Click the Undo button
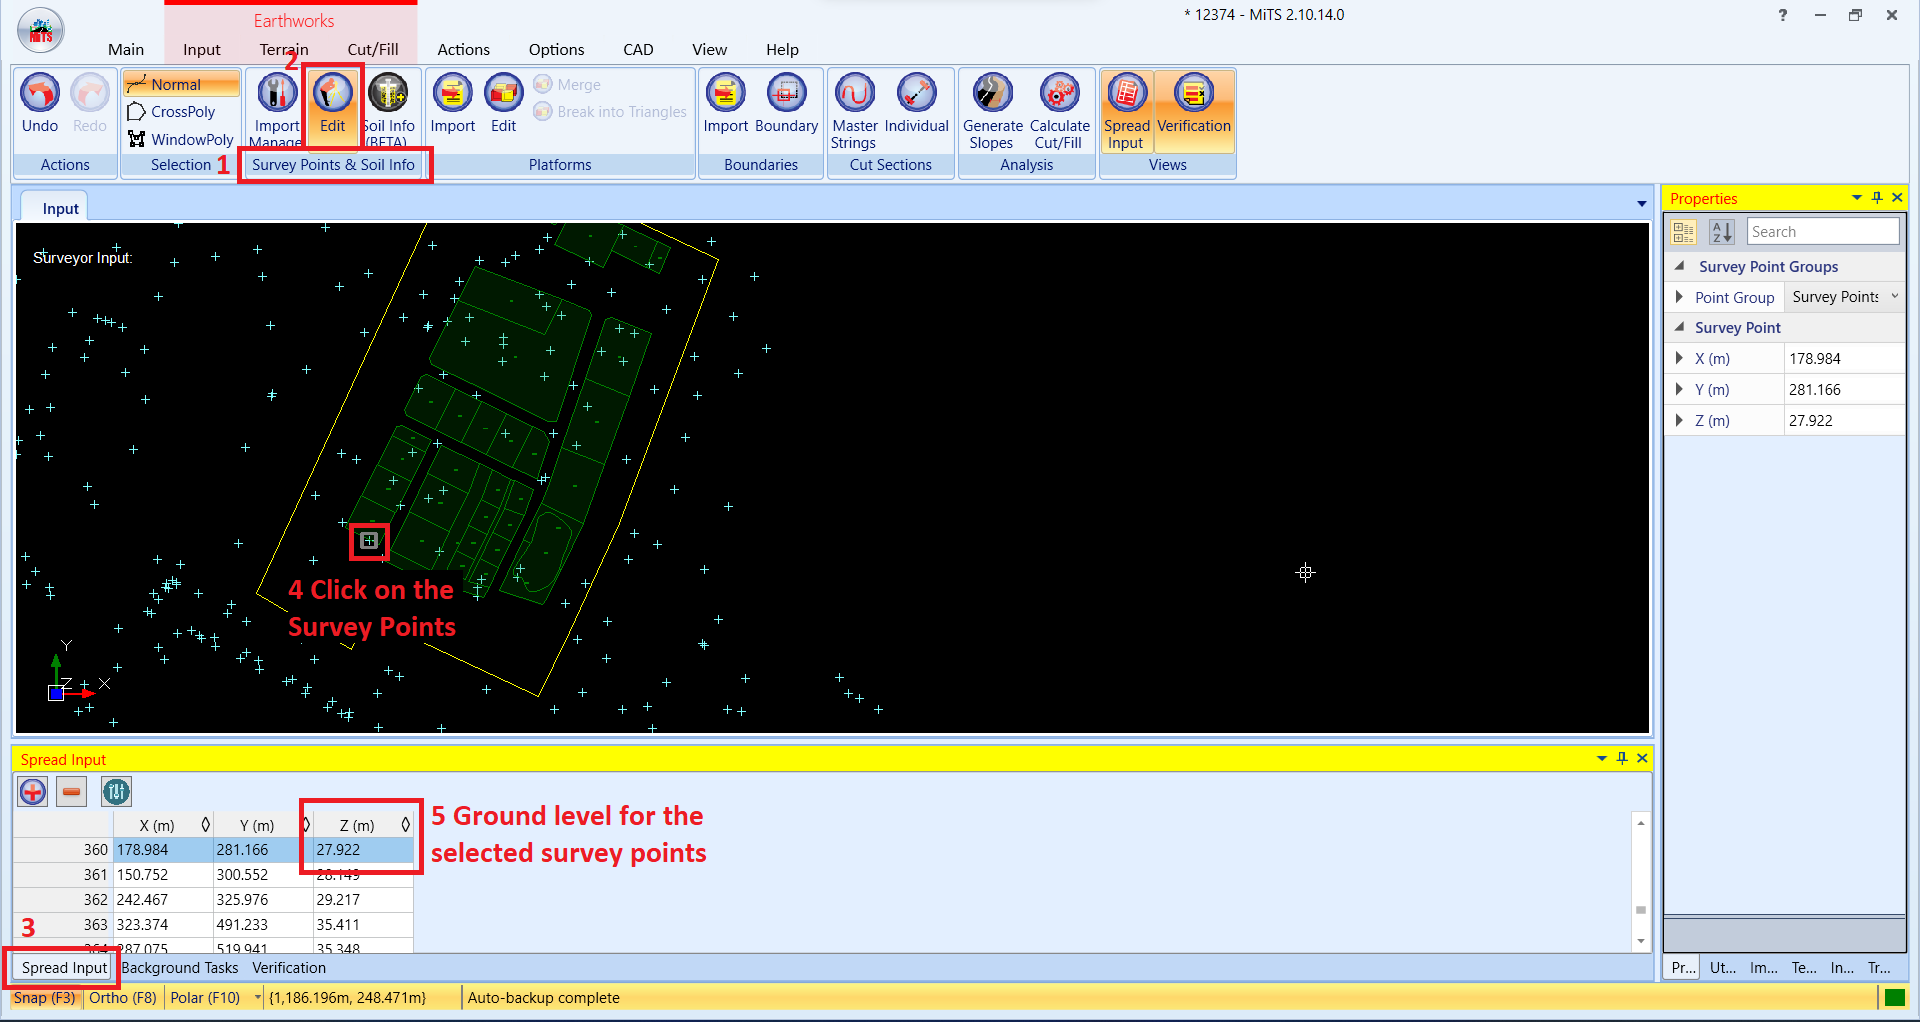The height and width of the screenshot is (1022, 1920). click(x=40, y=103)
